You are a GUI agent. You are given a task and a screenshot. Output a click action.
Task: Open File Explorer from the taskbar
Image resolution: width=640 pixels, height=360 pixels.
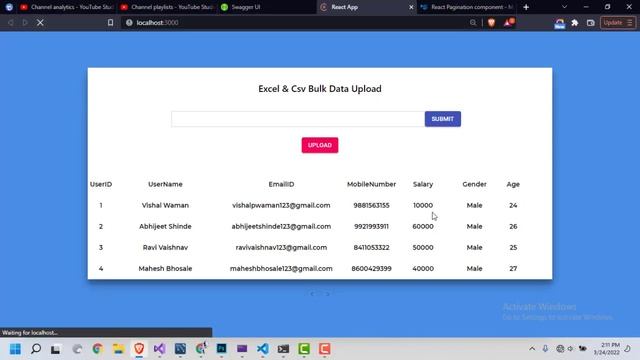pos(118,349)
